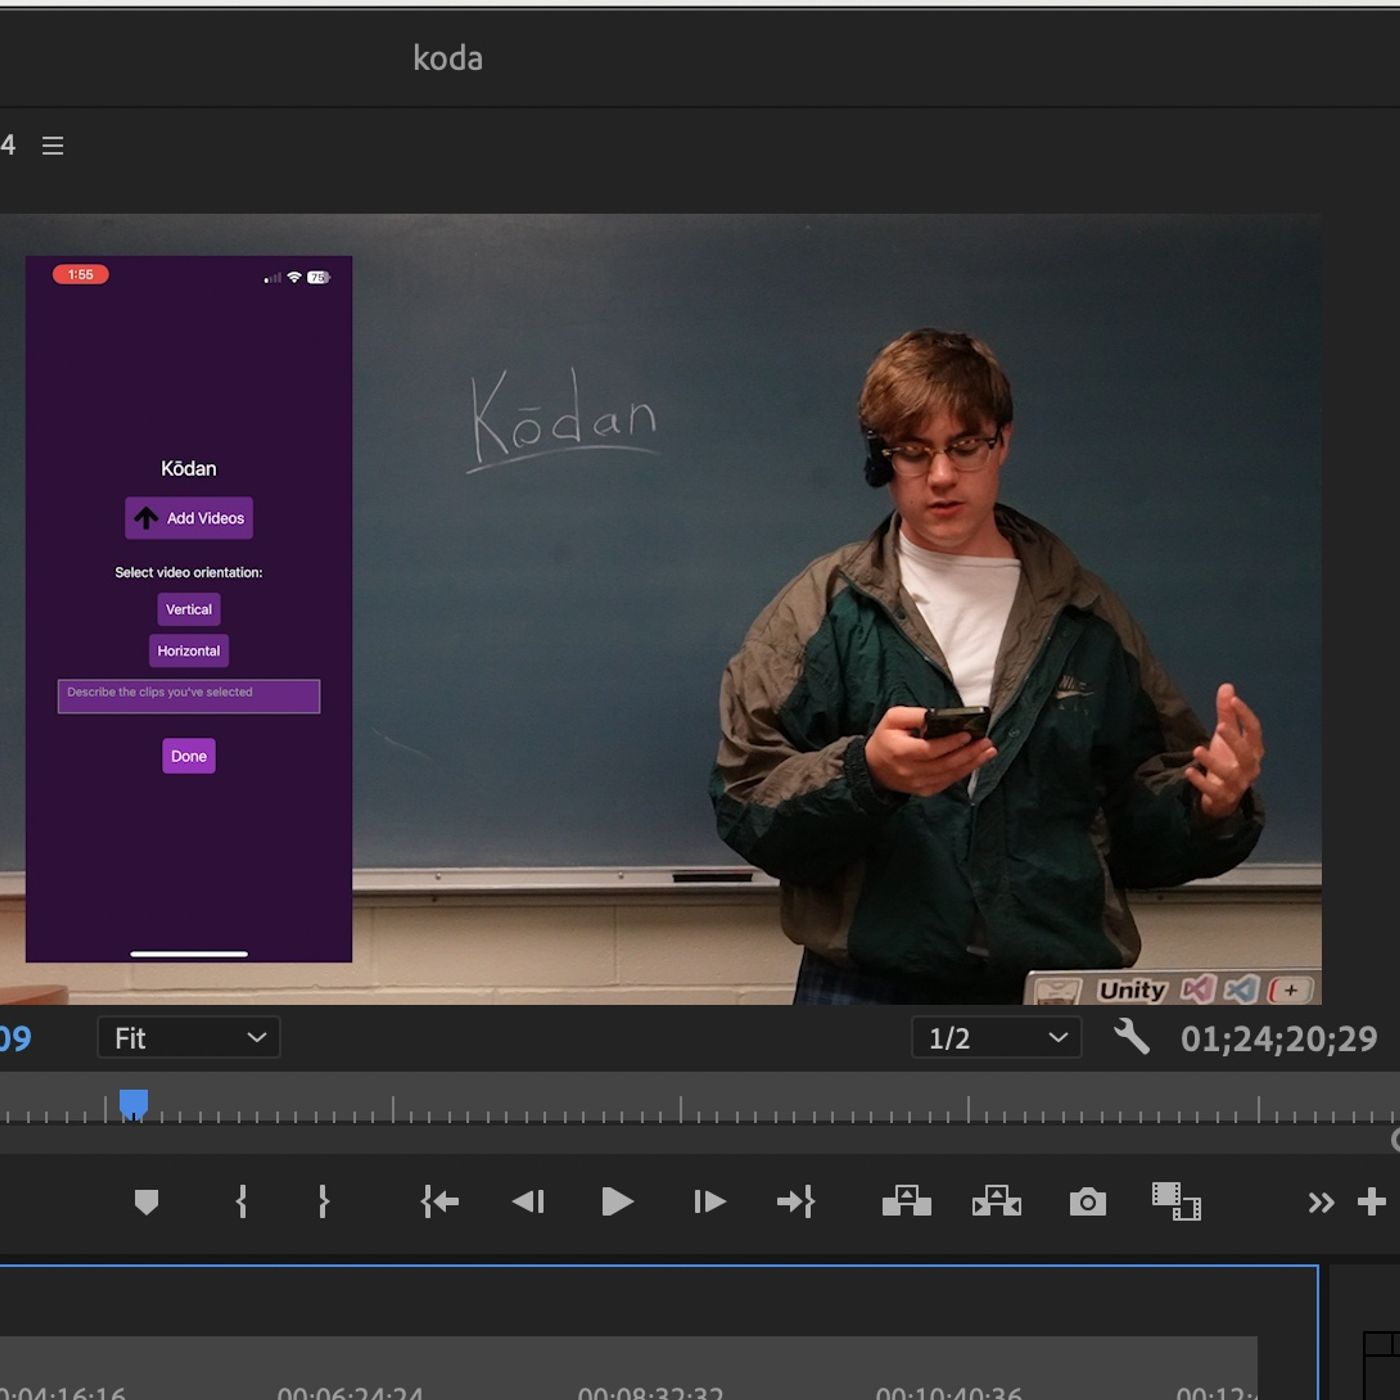Click the Extract icon
Screen dimensions: 1400x1400
tap(996, 1201)
